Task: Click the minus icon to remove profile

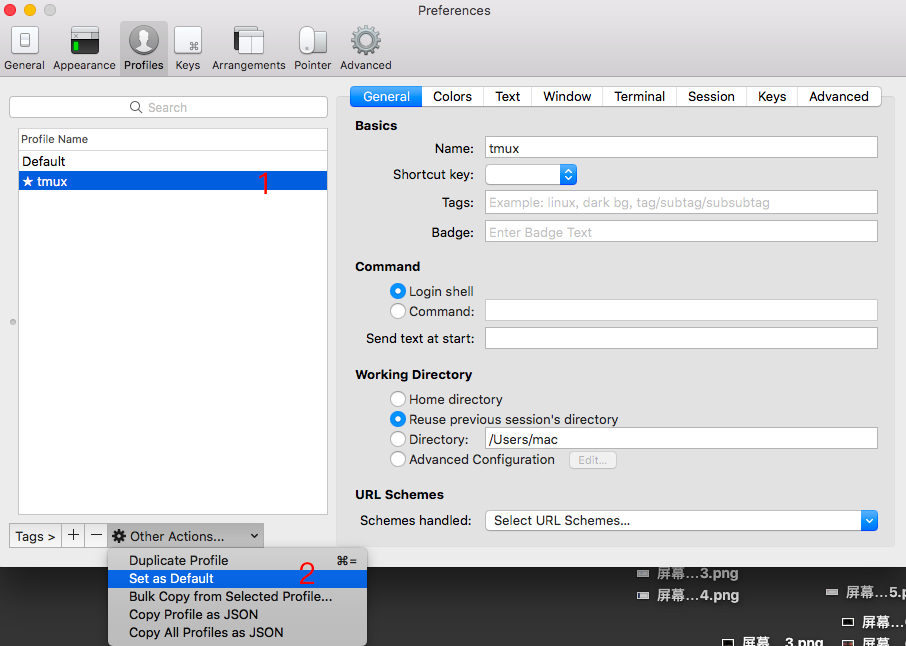Action: click(96, 536)
